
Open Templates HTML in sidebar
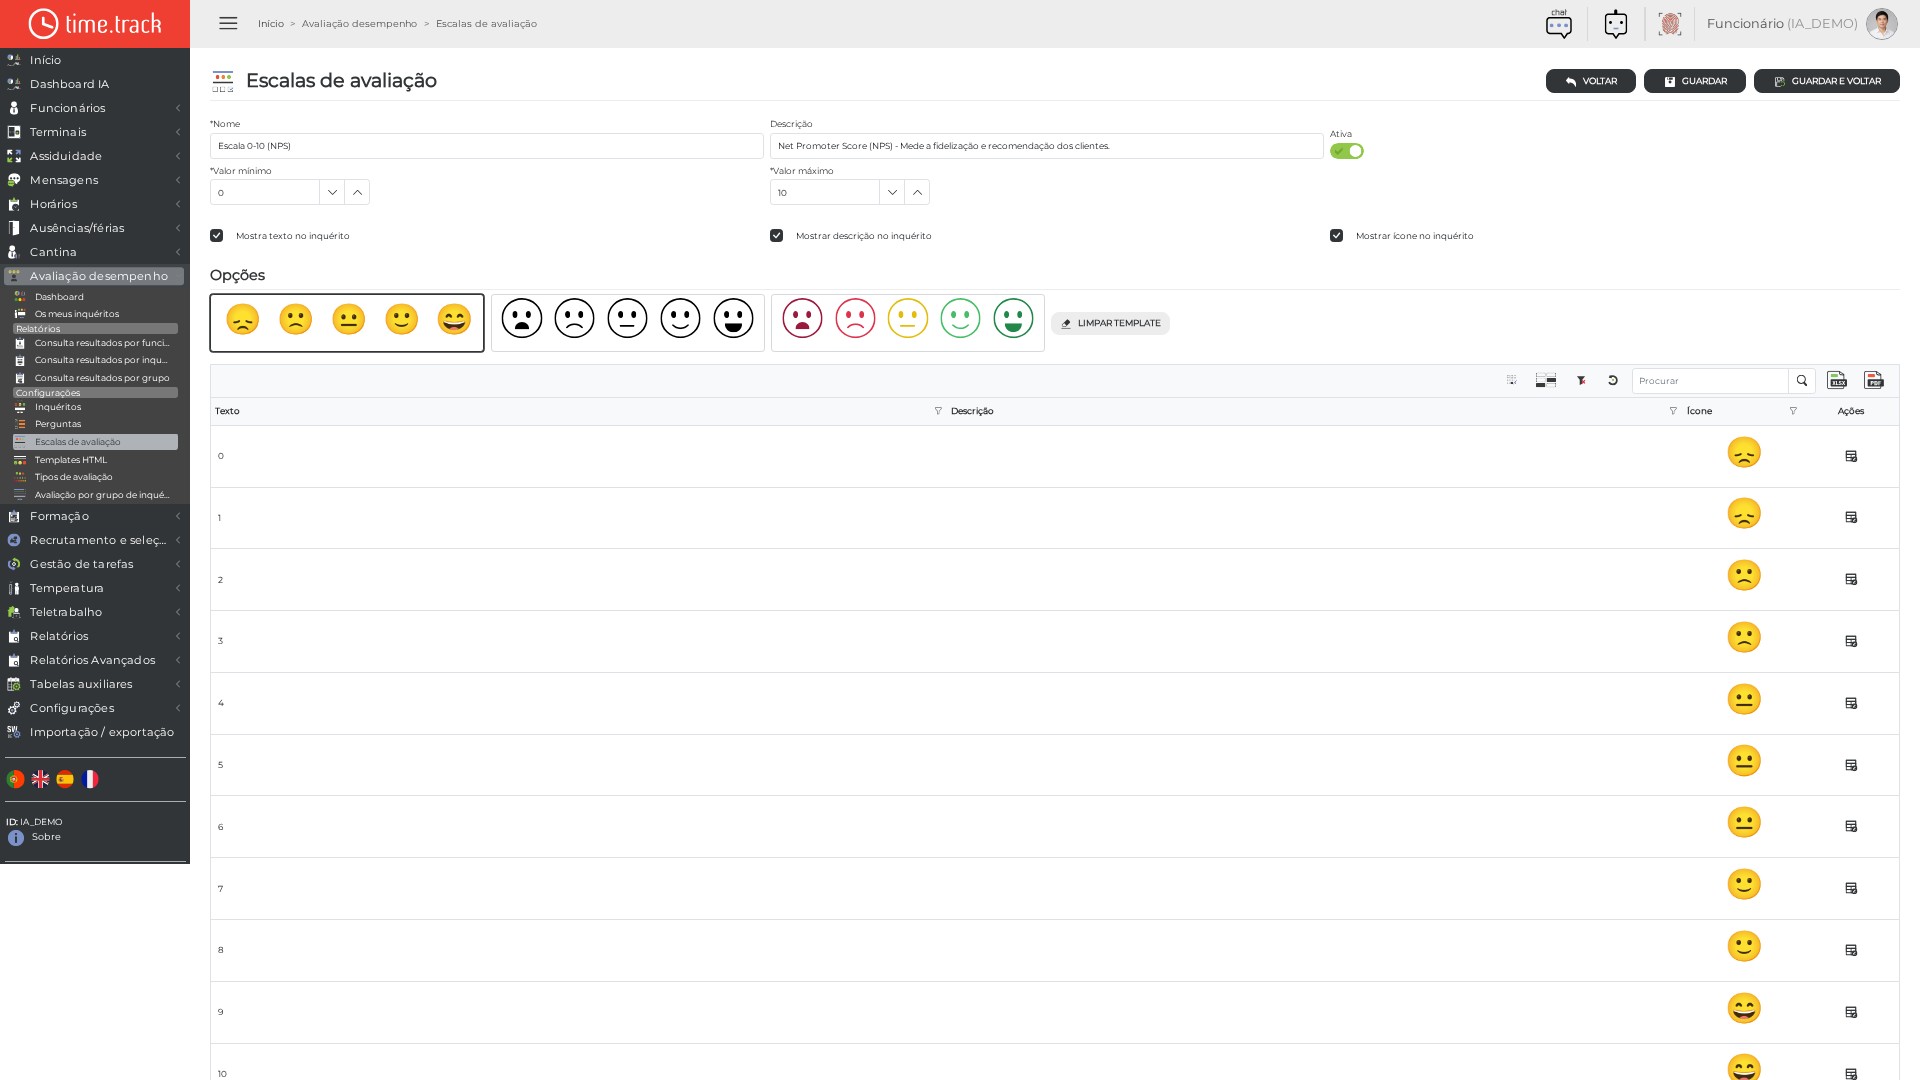tap(70, 460)
